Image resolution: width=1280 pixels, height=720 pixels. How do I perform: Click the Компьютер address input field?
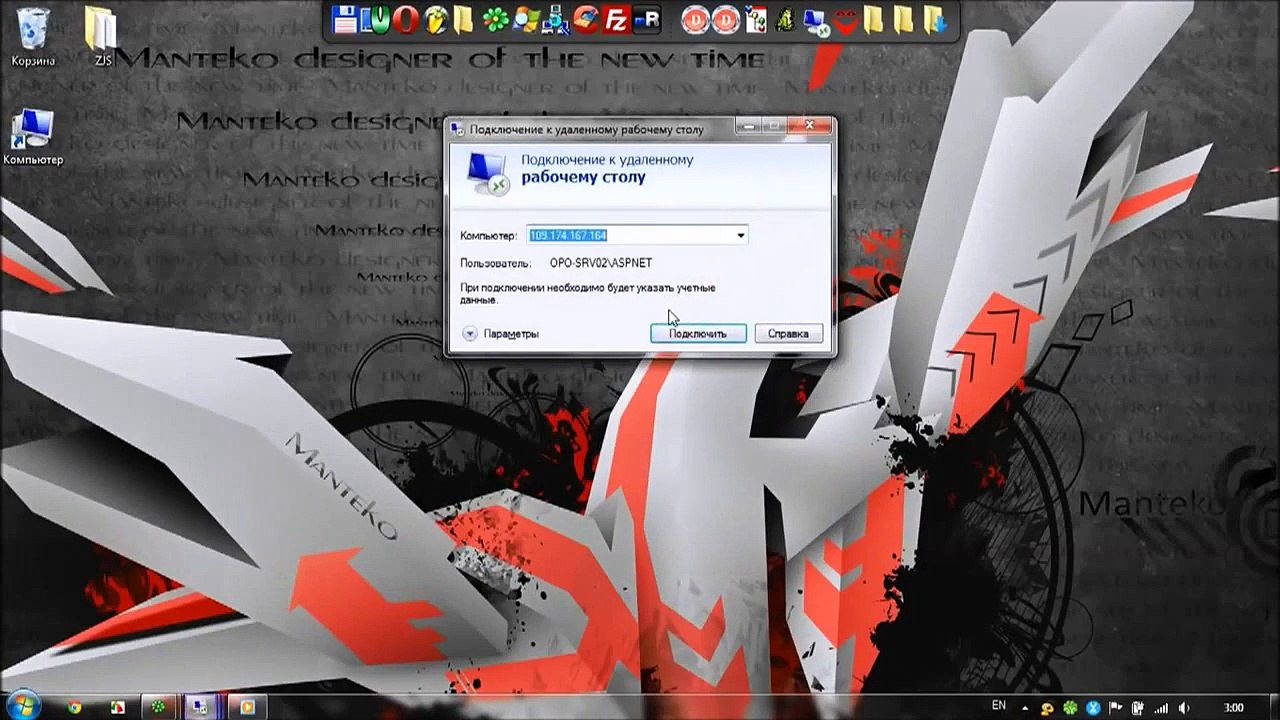click(637, 235)
